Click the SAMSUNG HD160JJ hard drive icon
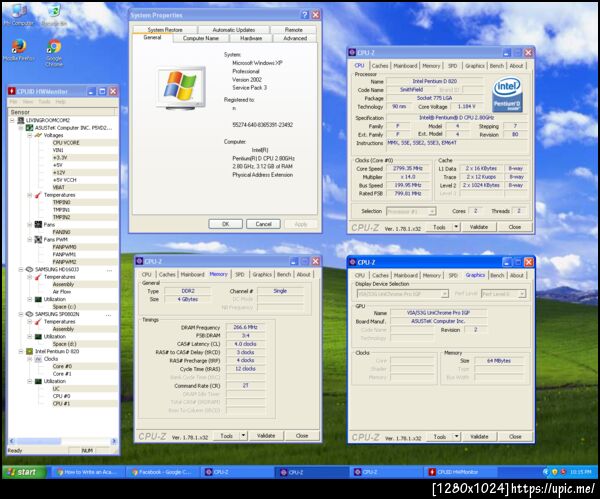Image resolution: width=600 pixels, height=499 pixels. (29, 269)
